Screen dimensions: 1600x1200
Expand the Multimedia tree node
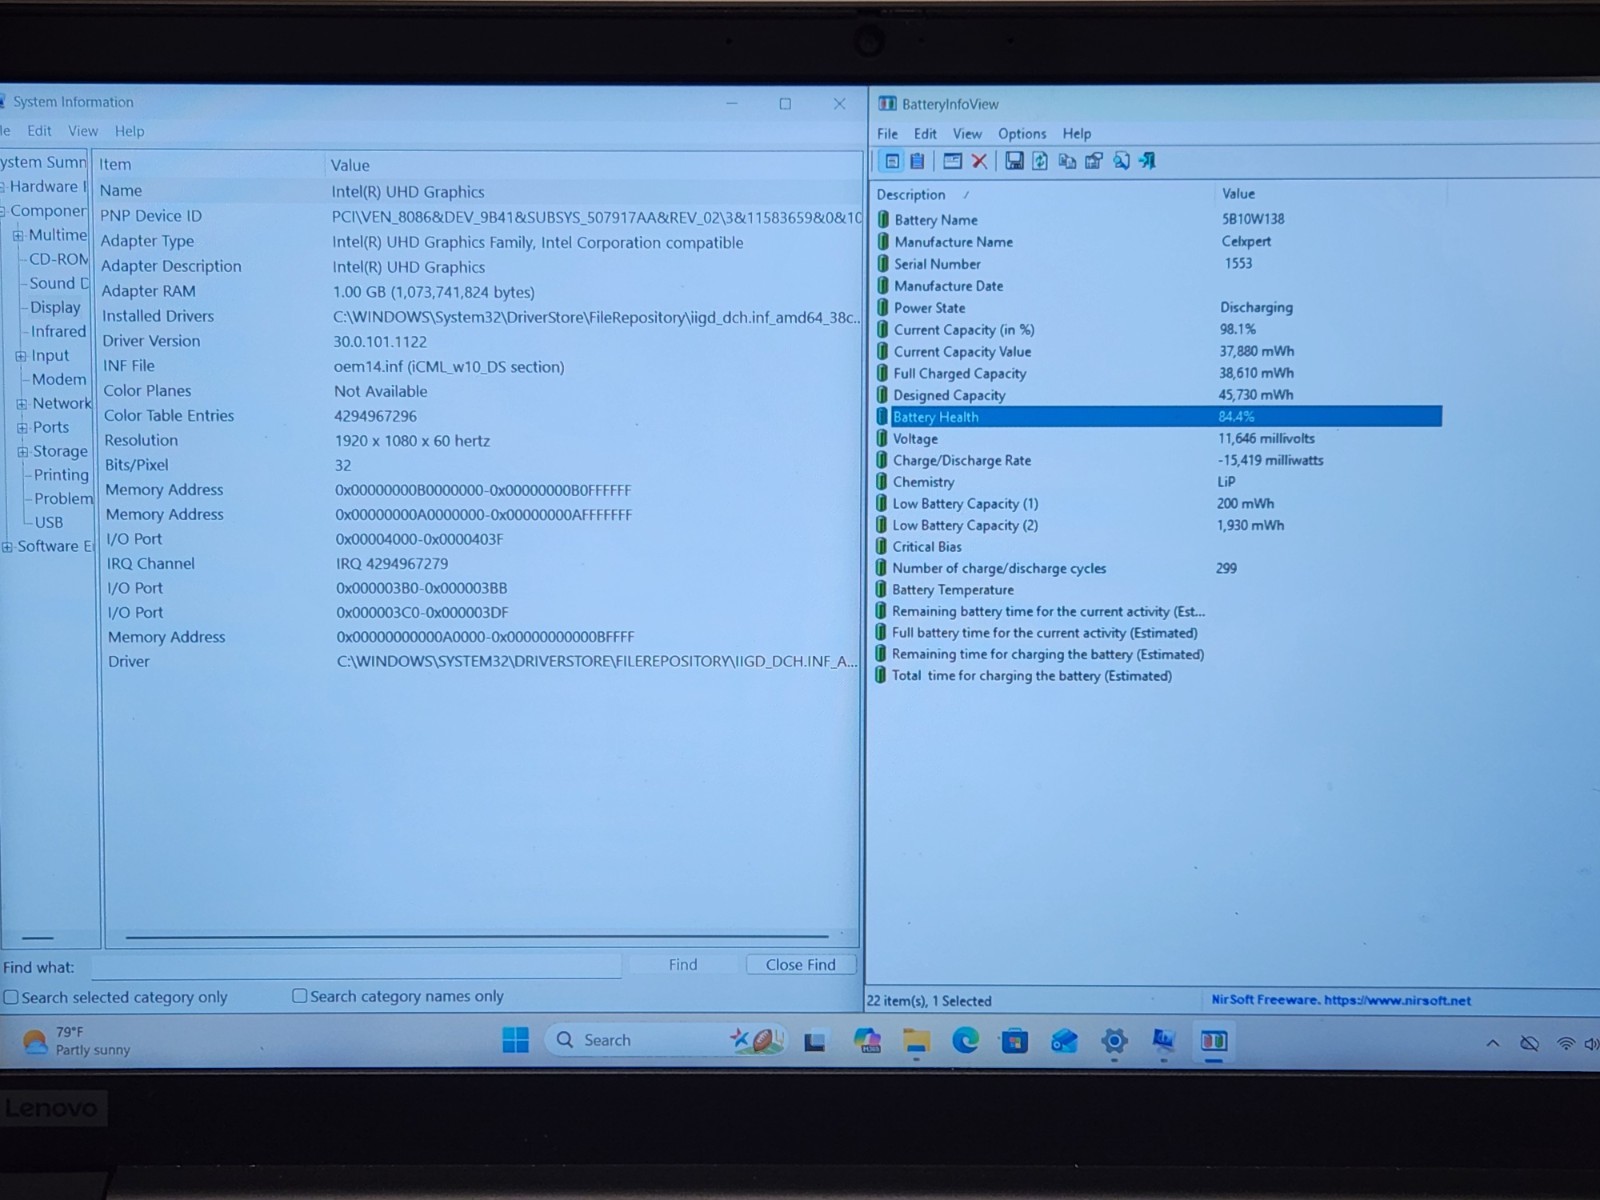[18, 236]
